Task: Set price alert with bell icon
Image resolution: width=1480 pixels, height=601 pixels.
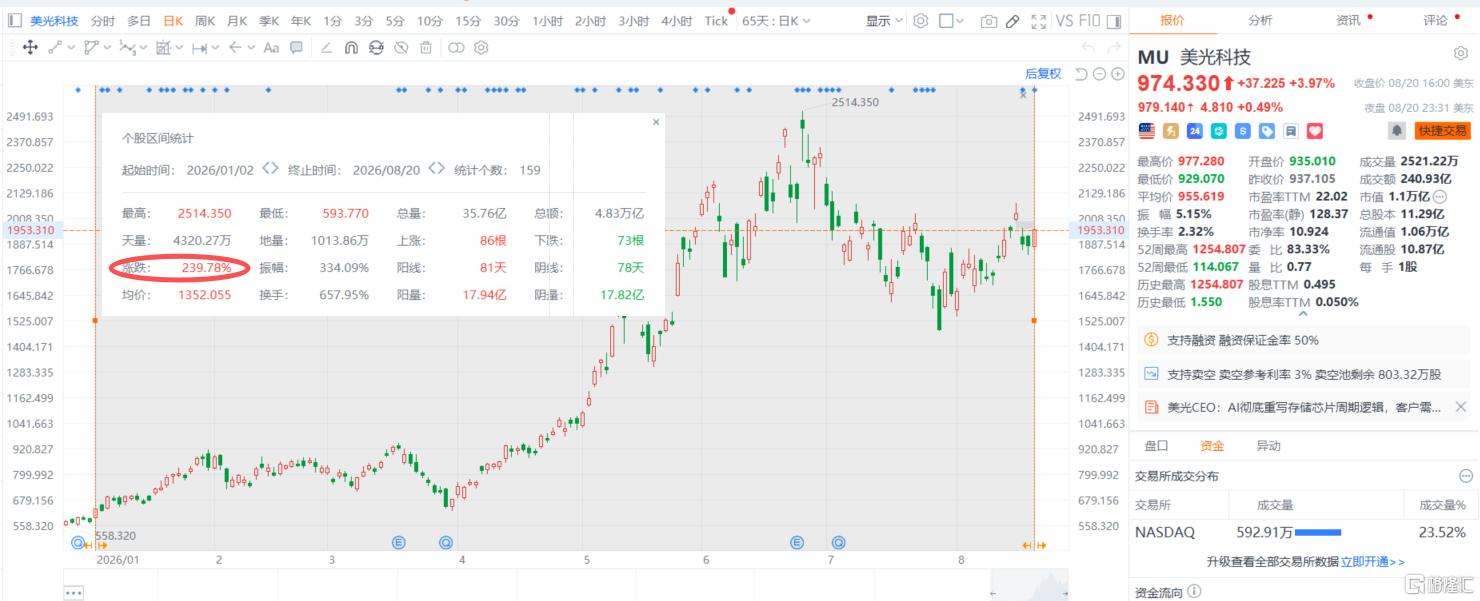Action: [x=1396, y=131]
